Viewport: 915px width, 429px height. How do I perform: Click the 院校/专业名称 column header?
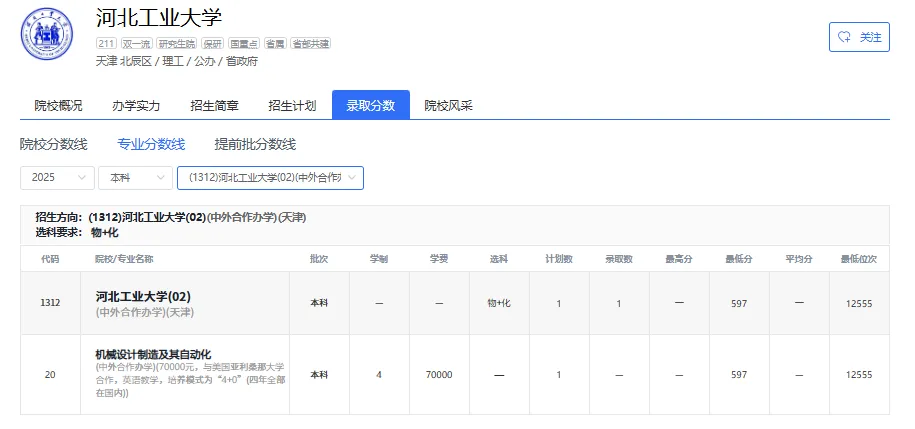click(124, 259)
